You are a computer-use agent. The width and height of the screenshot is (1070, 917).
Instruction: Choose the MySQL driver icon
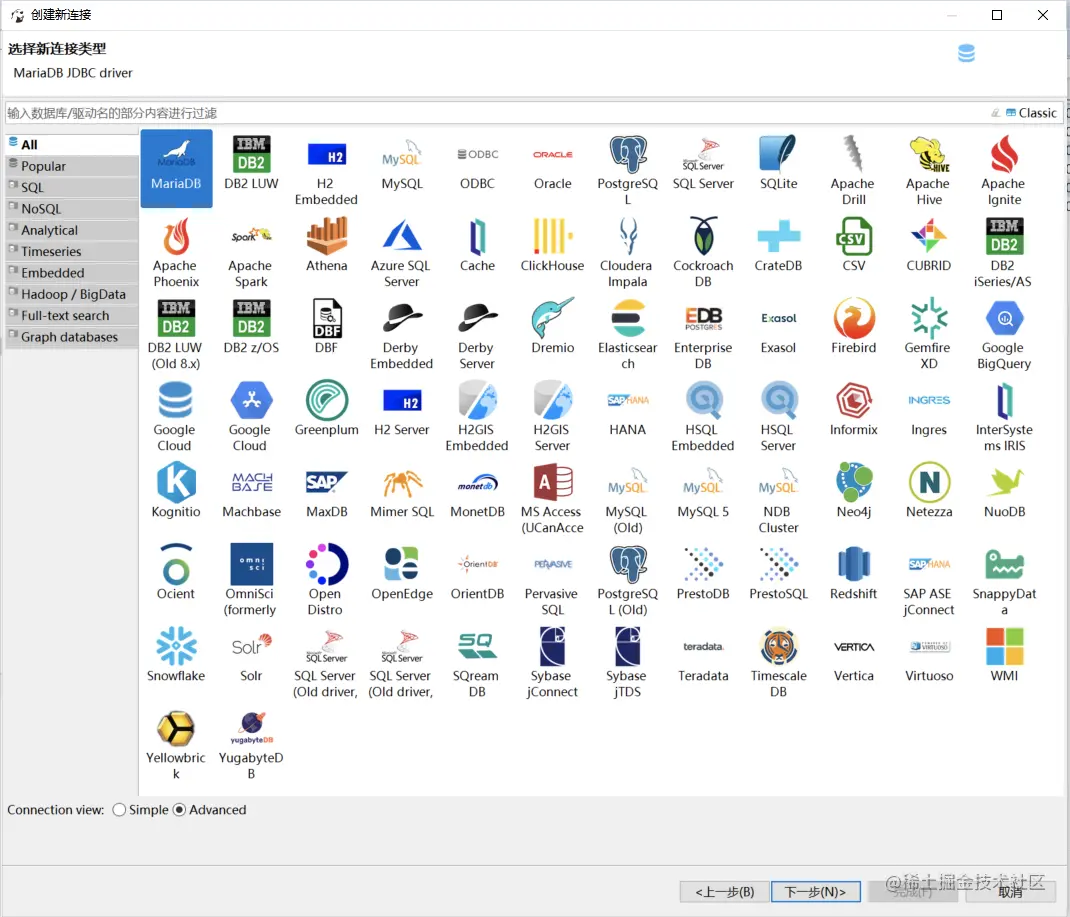pos(402,155)
